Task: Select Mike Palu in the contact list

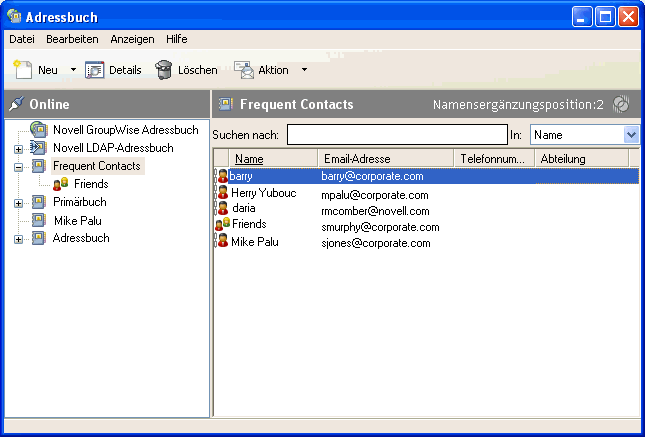Action: [x=255, y=242]
